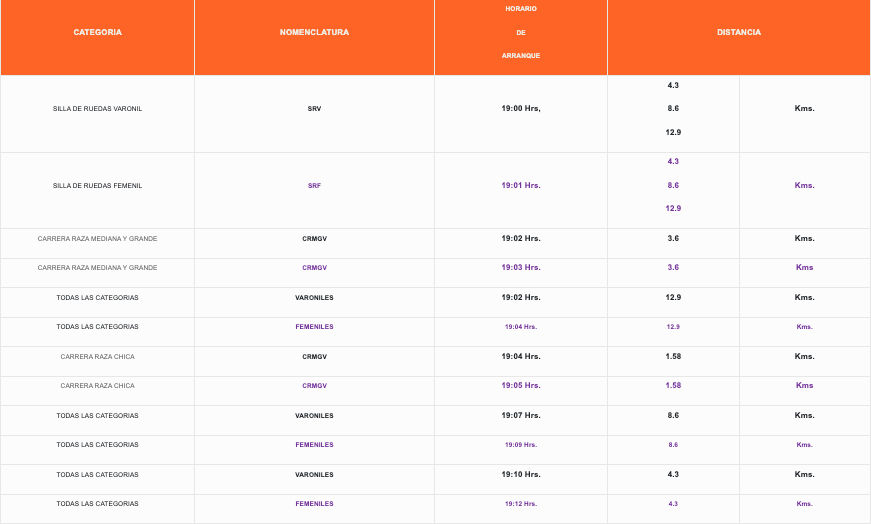This screenshot has width=871, height=524.
Task: Click the 19:07 Hrs start time
Action: tap(520, 415)
